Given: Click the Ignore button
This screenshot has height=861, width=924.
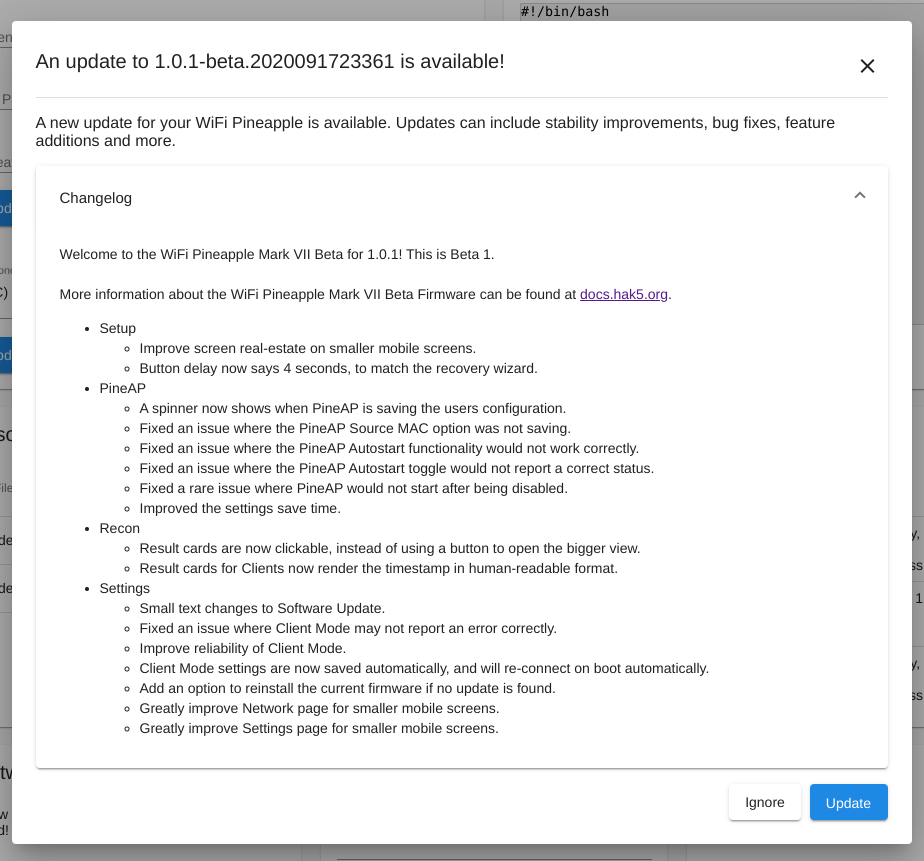Looking at the screenshot, I should (x=764, y=802).
